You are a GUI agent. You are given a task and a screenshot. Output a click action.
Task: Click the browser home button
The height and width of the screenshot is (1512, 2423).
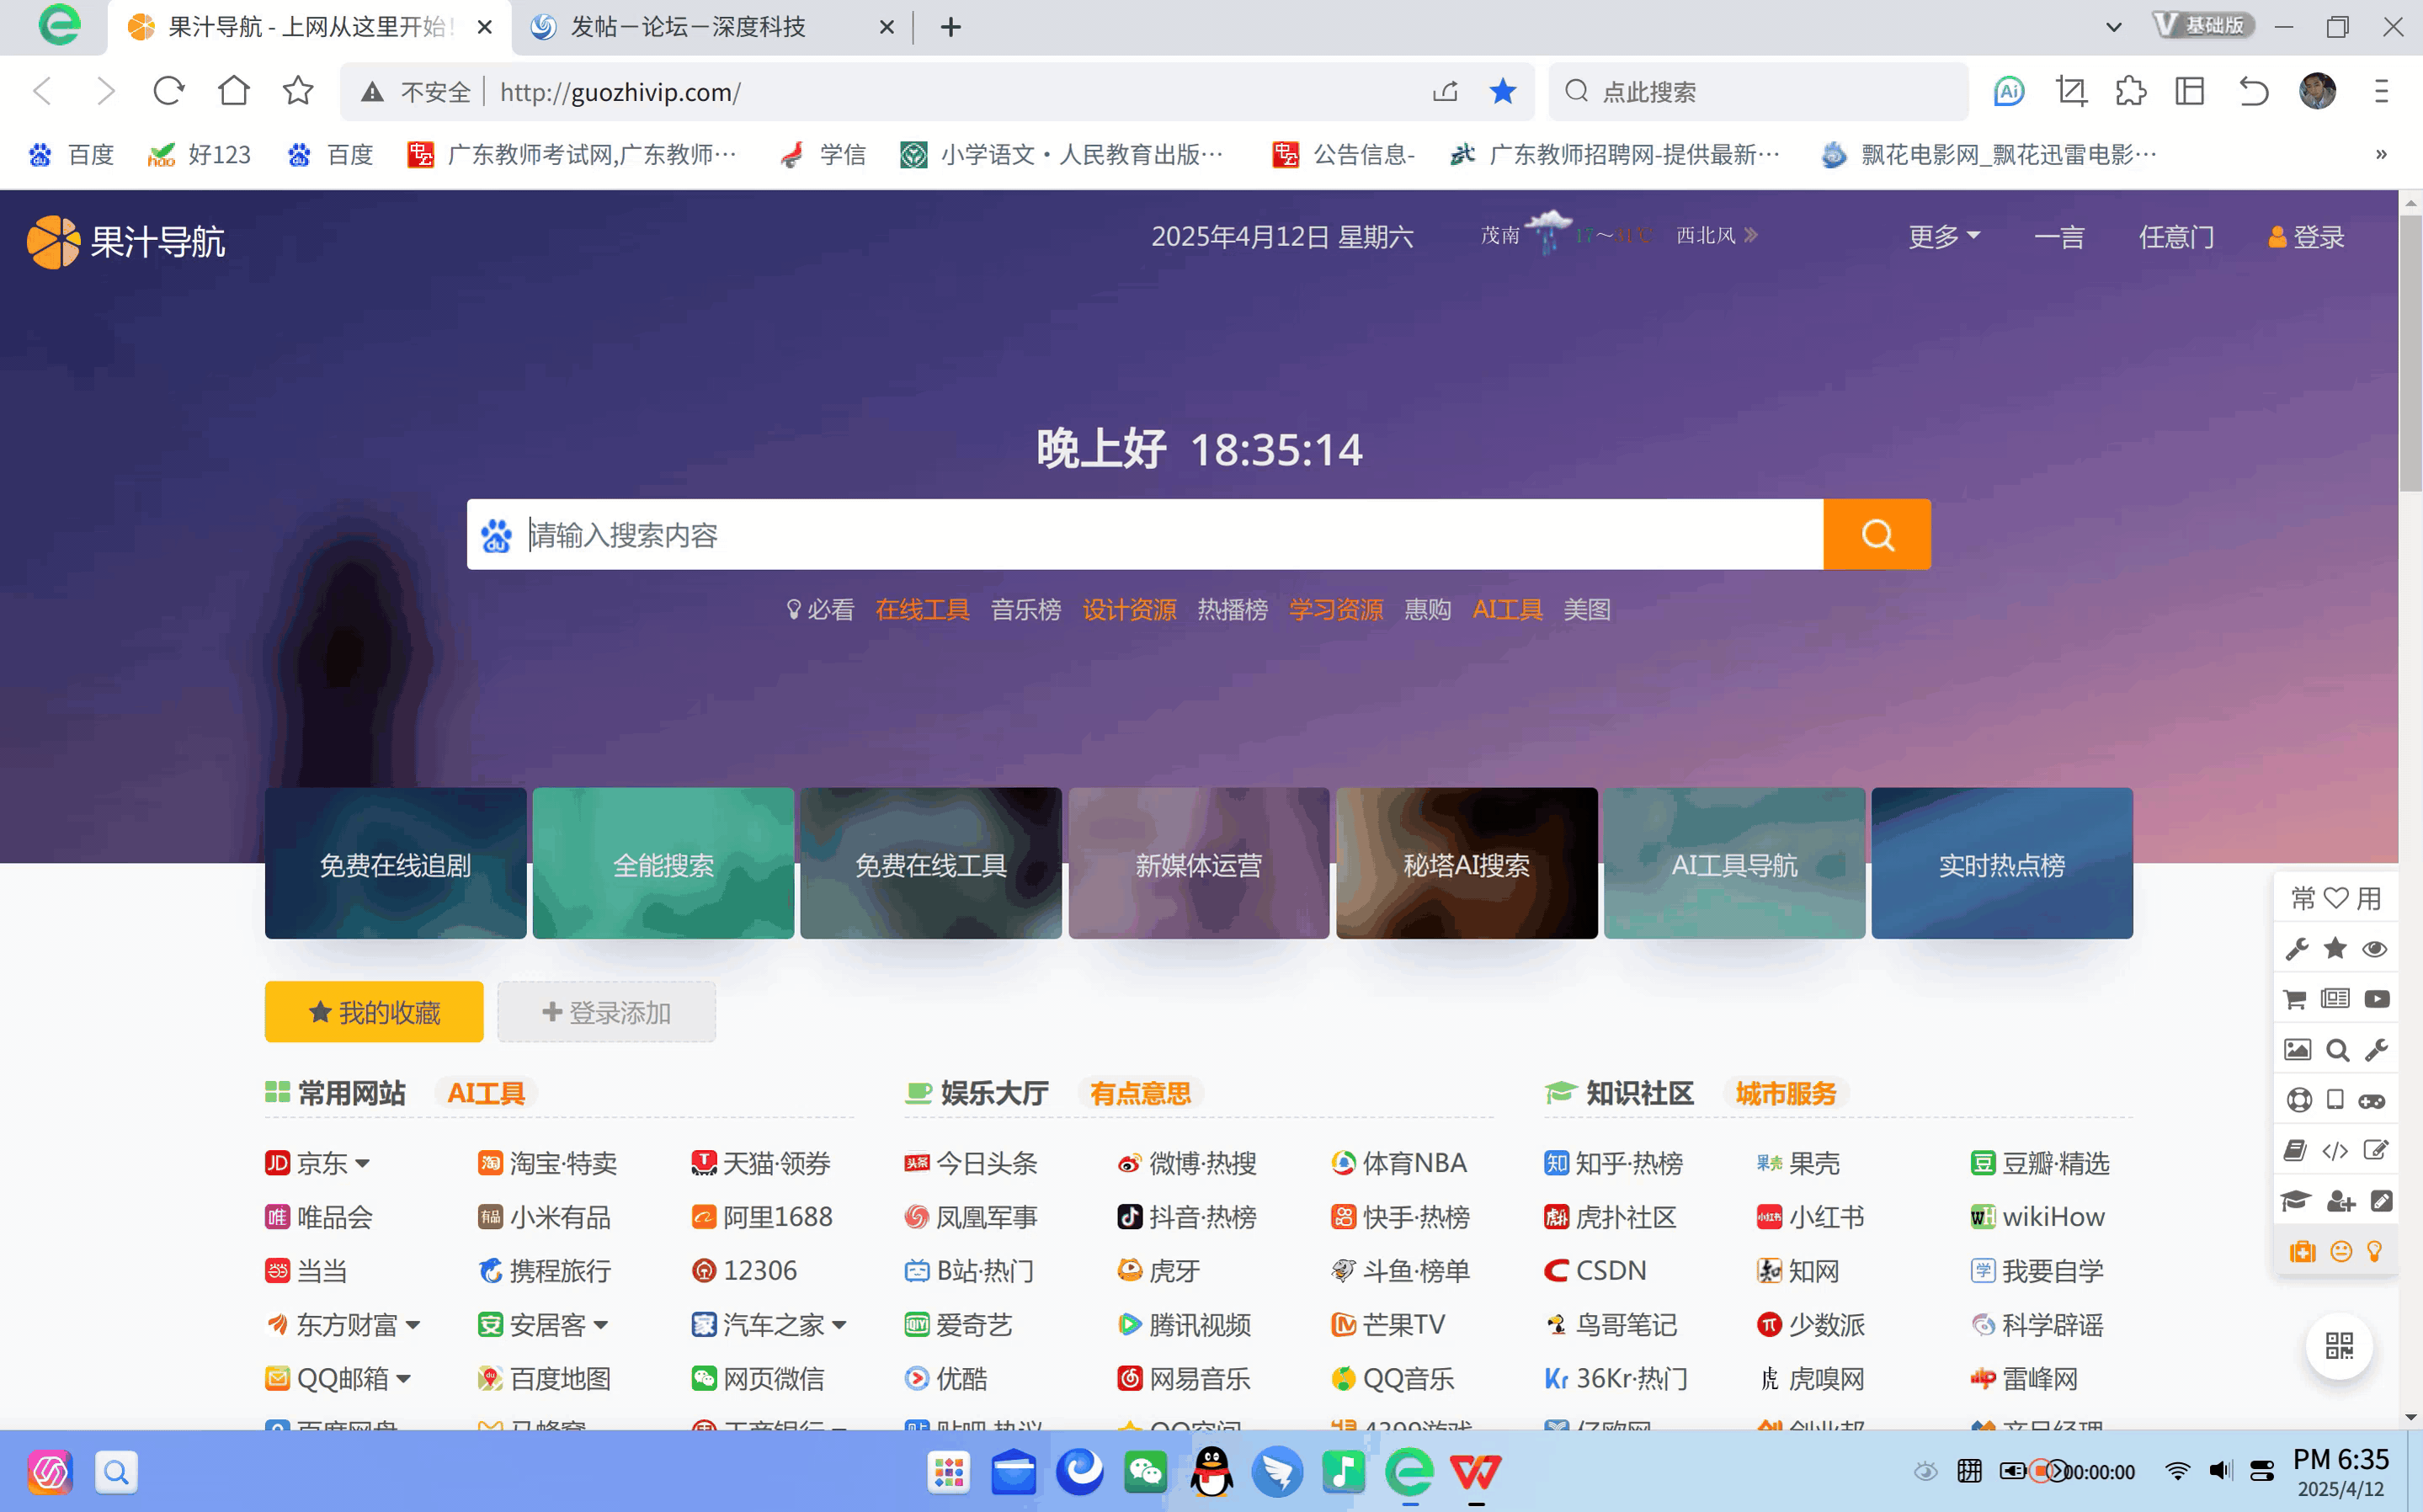[x=233, y=91]
